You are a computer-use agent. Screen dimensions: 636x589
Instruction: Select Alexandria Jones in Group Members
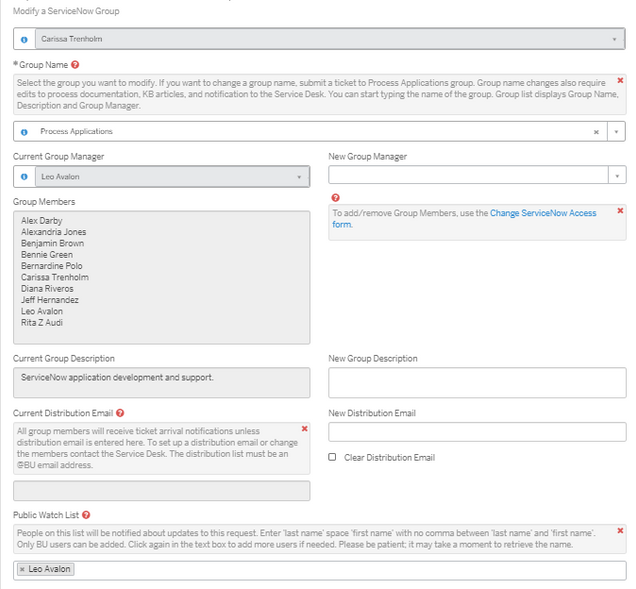coord(54,232)
